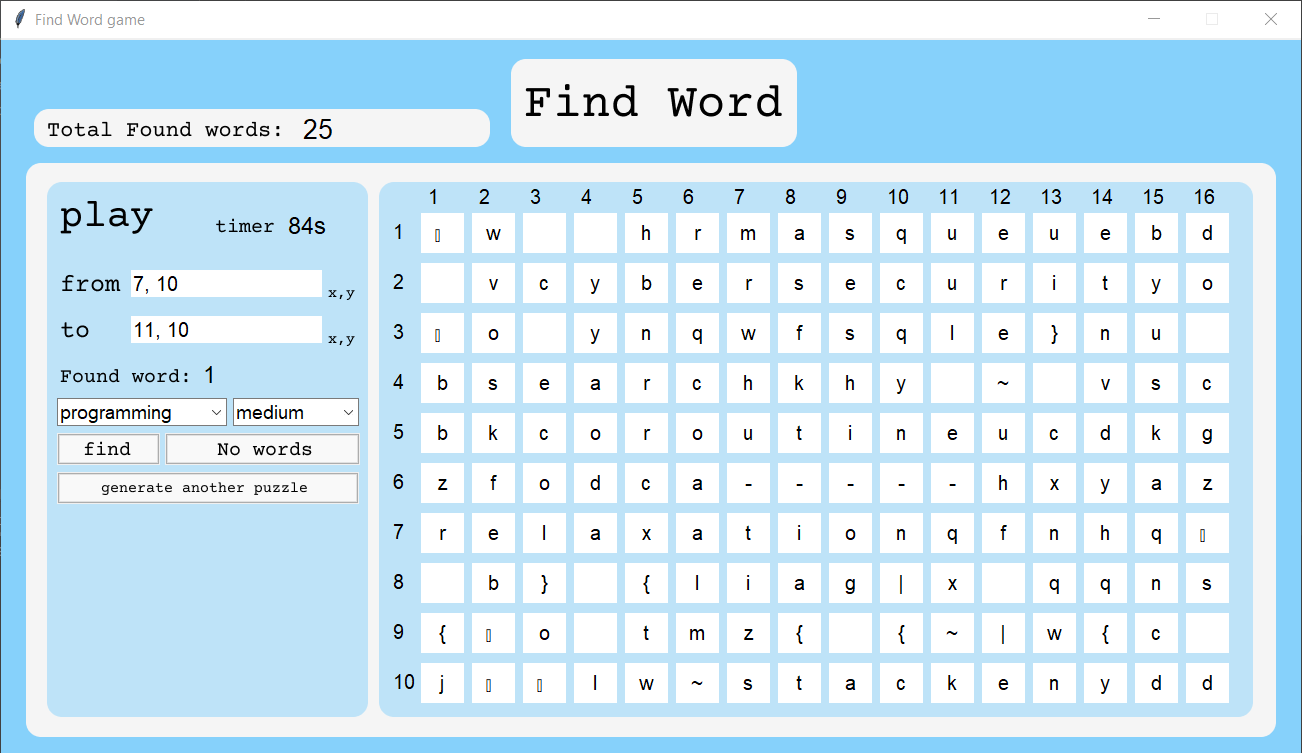Click the Find Word title header

click(x=653, y=101)
